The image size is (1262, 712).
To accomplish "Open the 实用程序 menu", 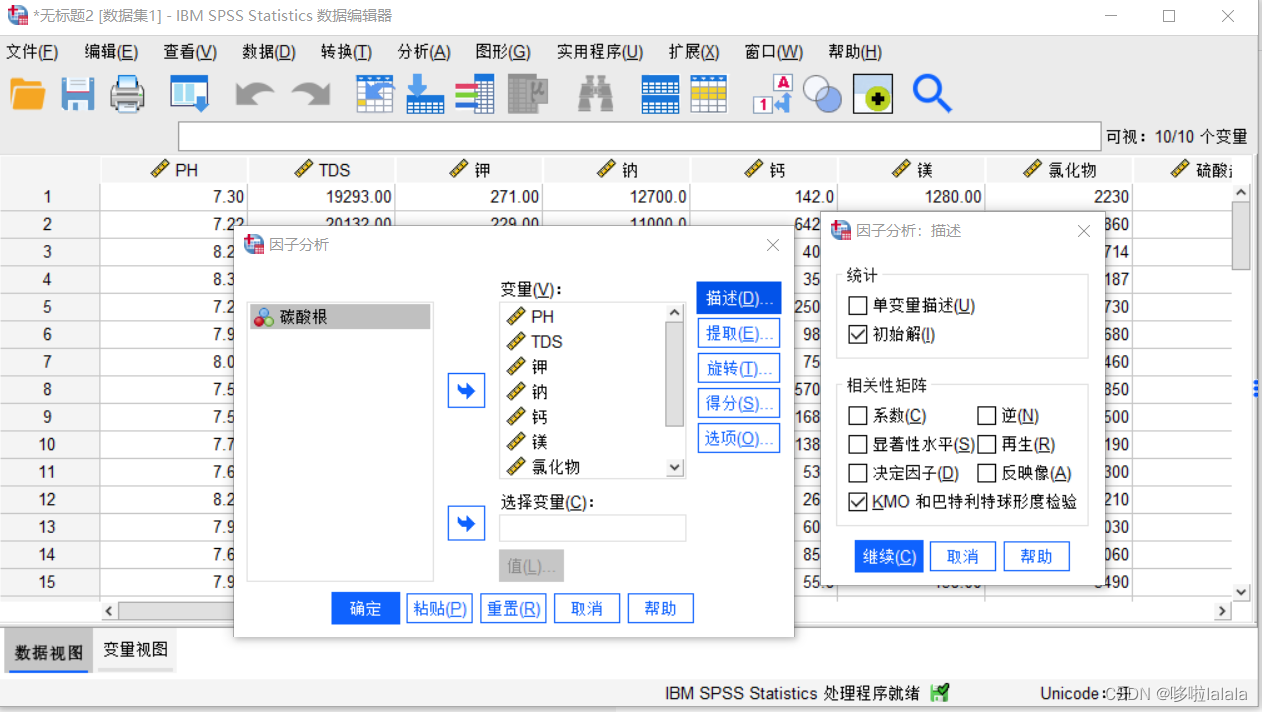I will 600,52.
